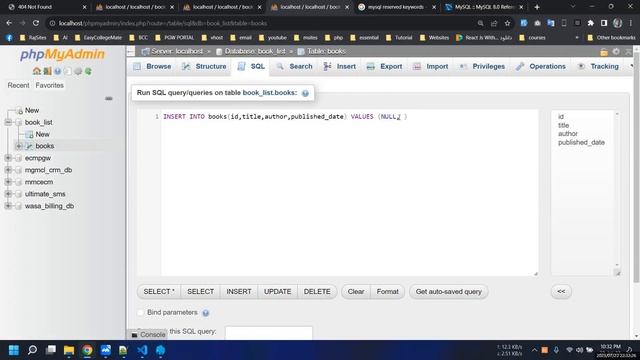Open Console panel at bottom
The image size is (640, 360).
click(x=148, y=335)
